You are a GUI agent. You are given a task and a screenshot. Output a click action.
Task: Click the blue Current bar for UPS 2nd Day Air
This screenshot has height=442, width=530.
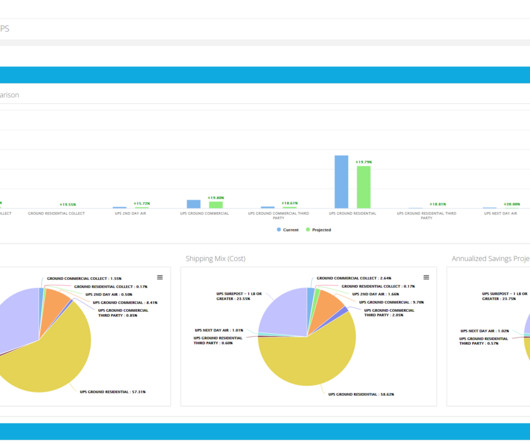[119, 207]
